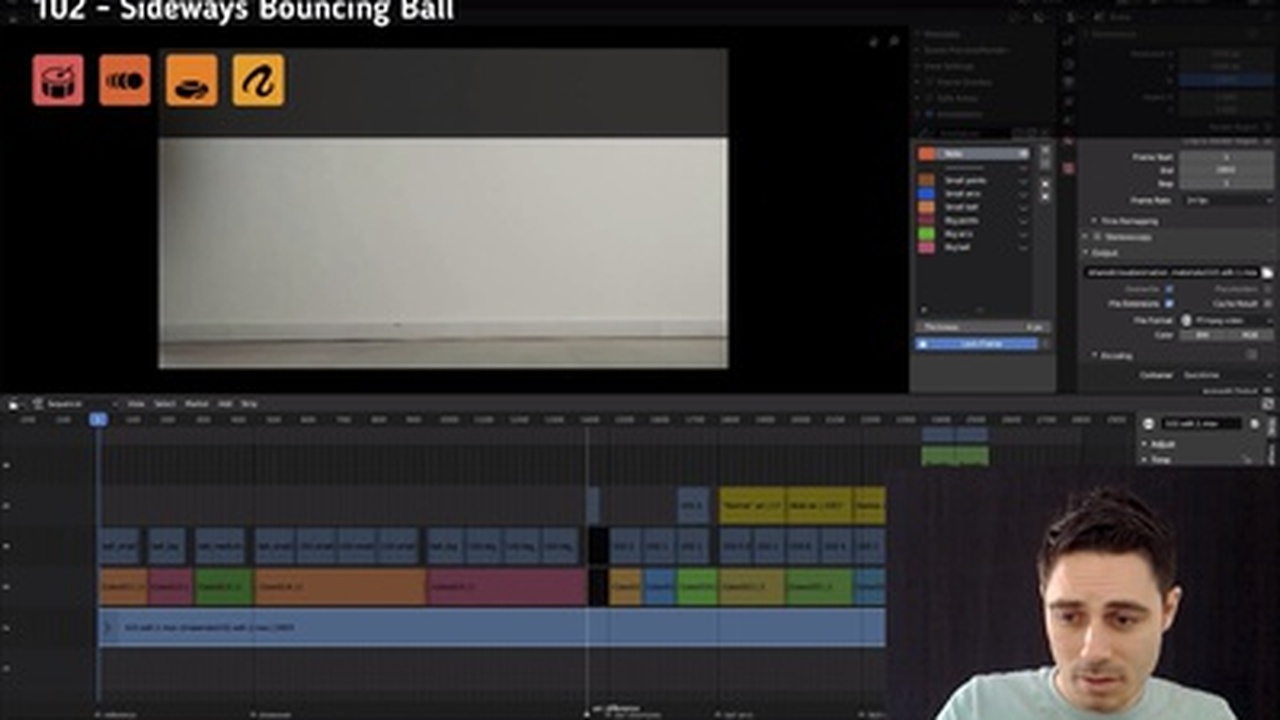Open the output path folder browser

coord(1267,272)
